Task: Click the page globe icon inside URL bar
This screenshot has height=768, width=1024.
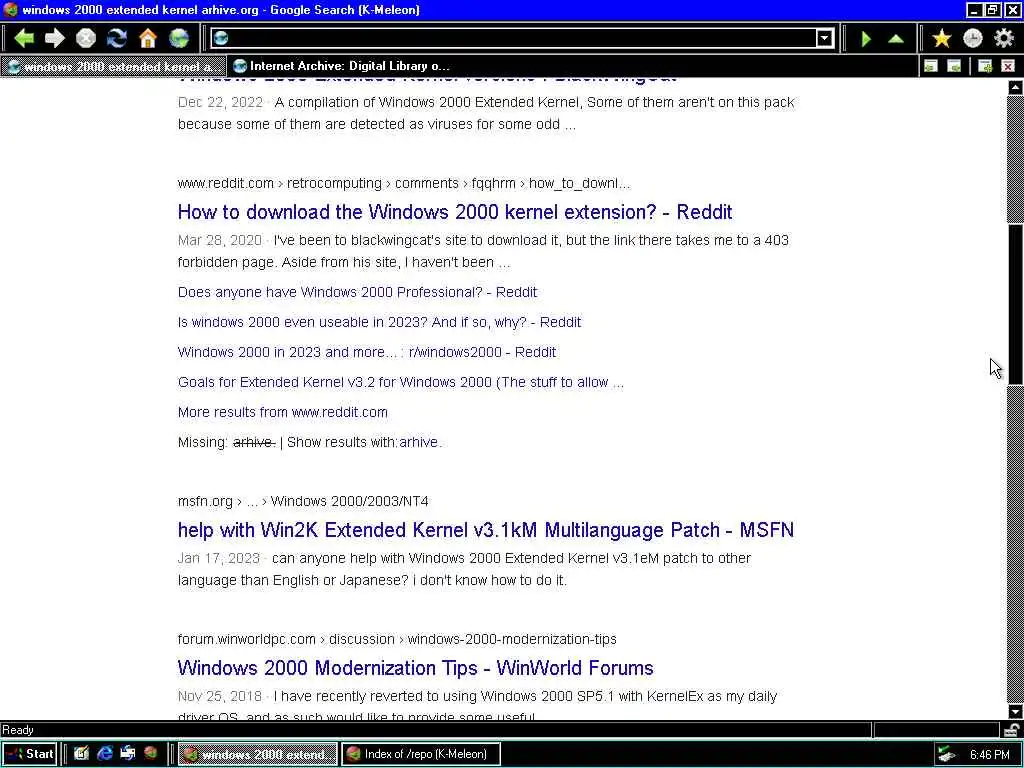Action: pos(221,39)
